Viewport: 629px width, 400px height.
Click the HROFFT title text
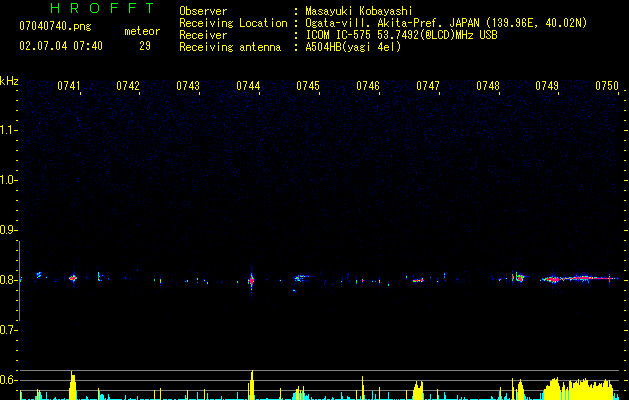coord(102,8)
